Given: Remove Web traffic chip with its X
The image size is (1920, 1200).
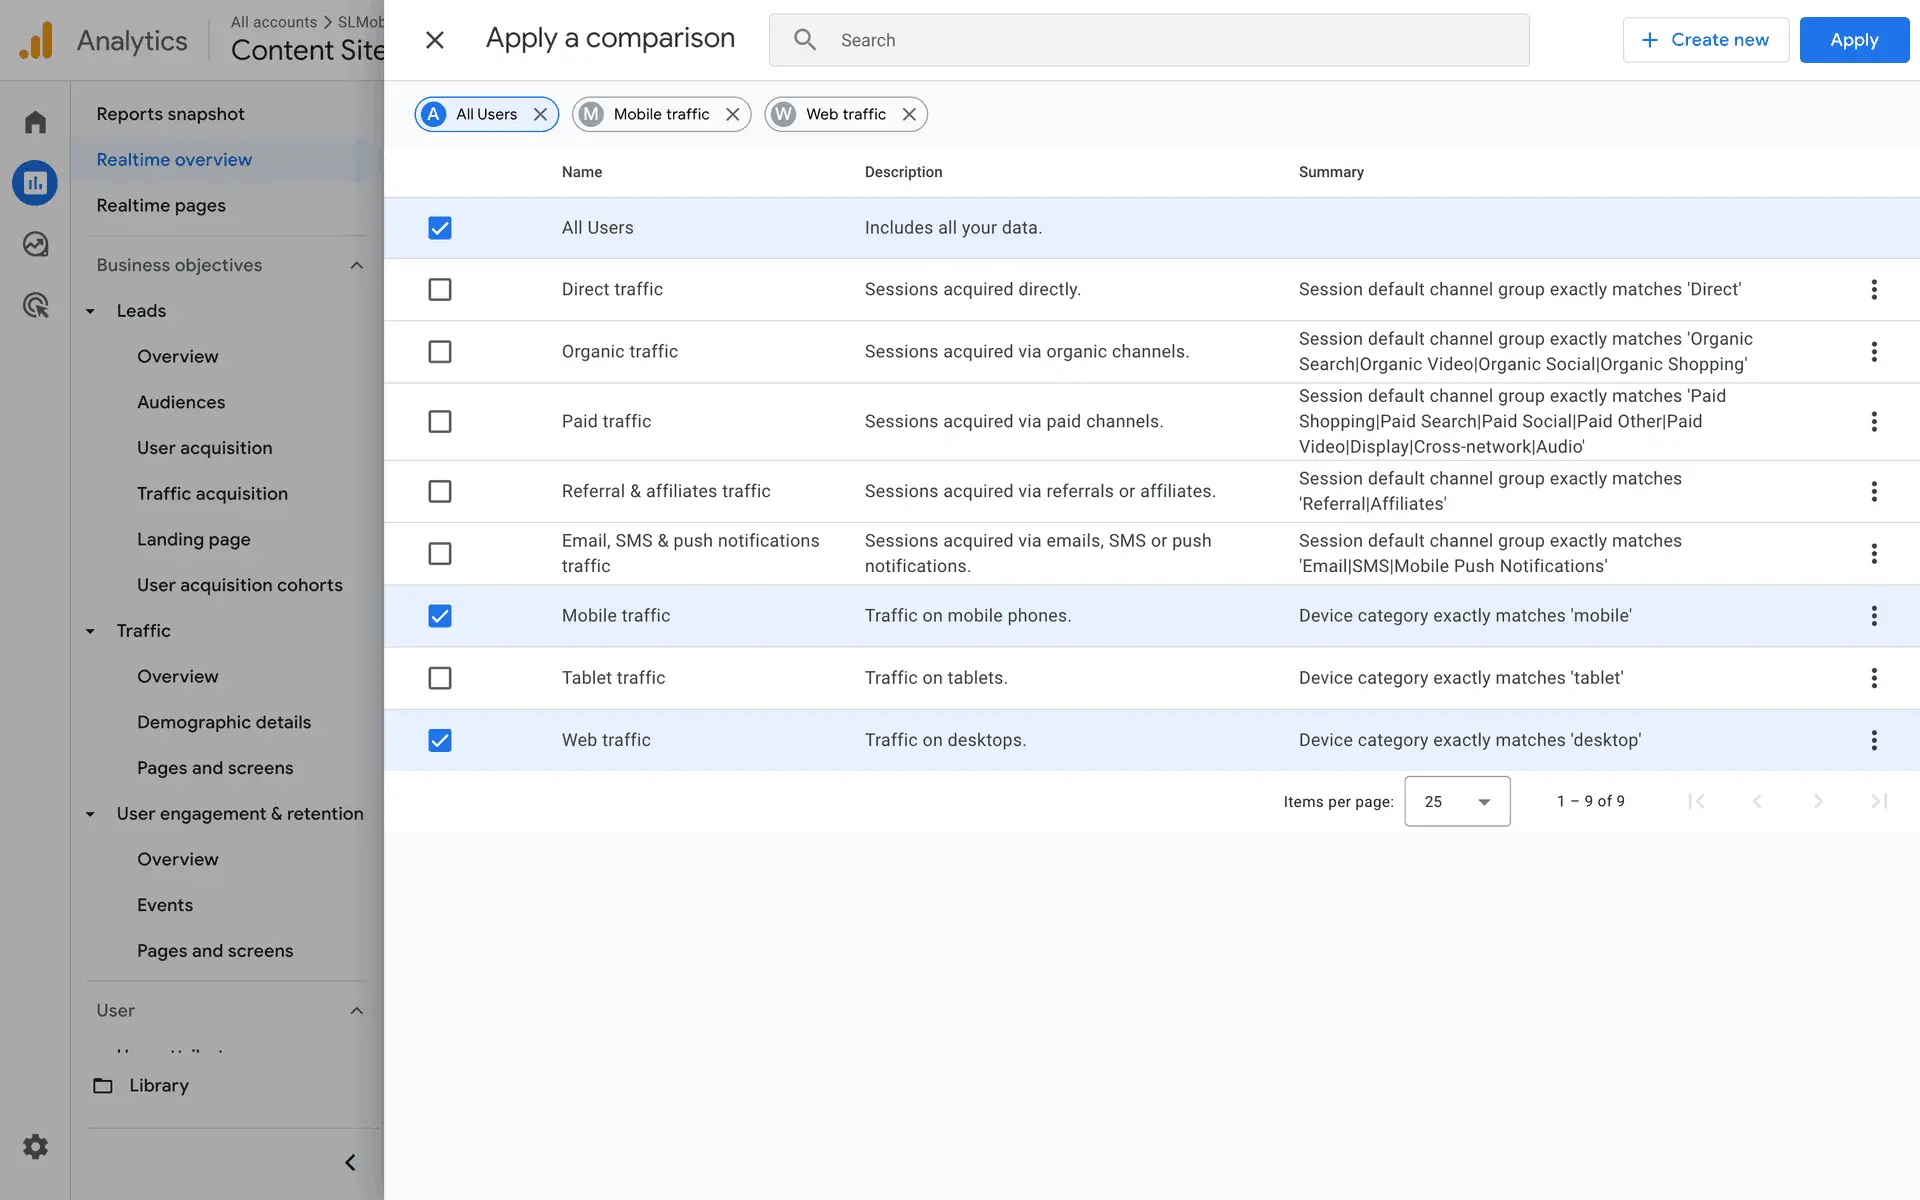Looking at the screenshot, I should click(909, 114).
